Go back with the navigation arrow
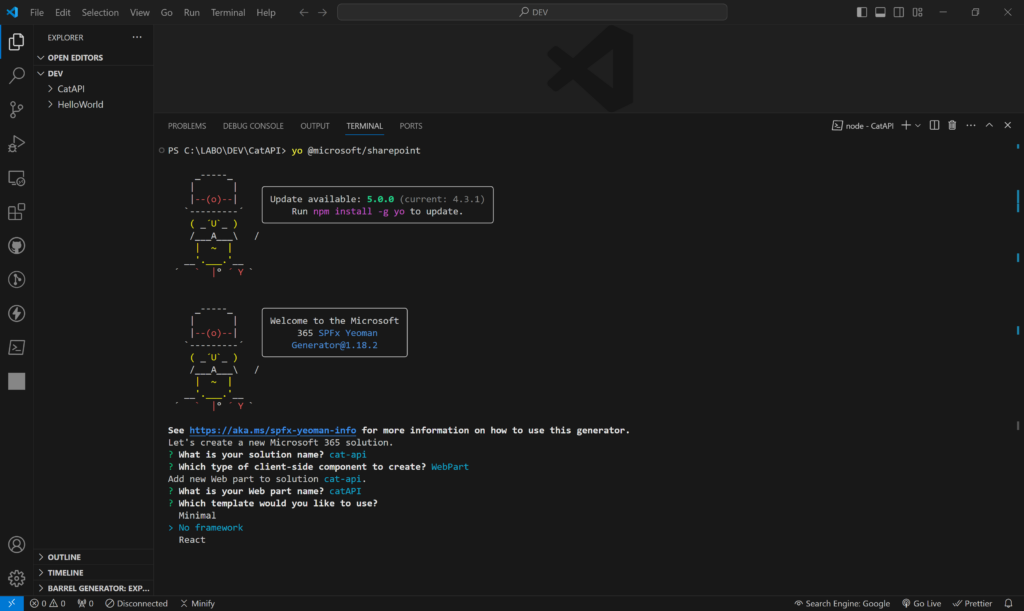 (304, 12)
